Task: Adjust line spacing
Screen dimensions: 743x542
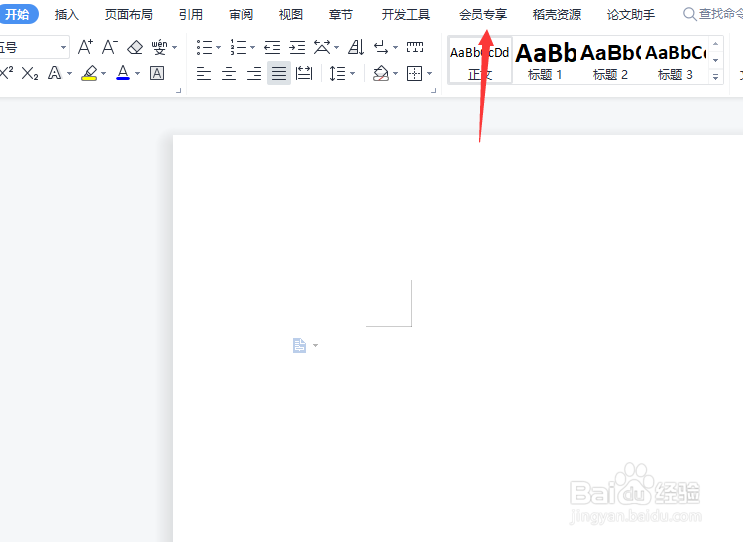Action: click(337, 73)
